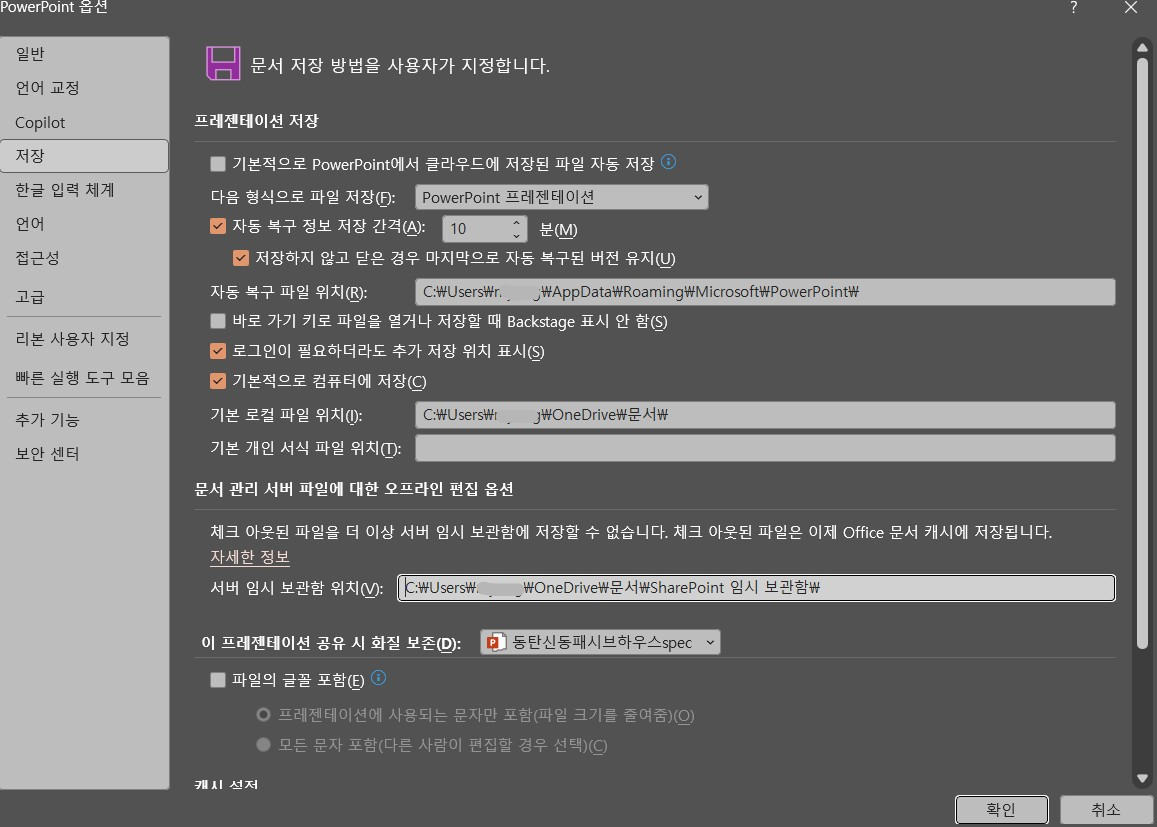Click the 기본 개인 서식 파일 위치 field
Image resolution: width=1157 pixels, height=827 pixels.
(x=765, y=448)
